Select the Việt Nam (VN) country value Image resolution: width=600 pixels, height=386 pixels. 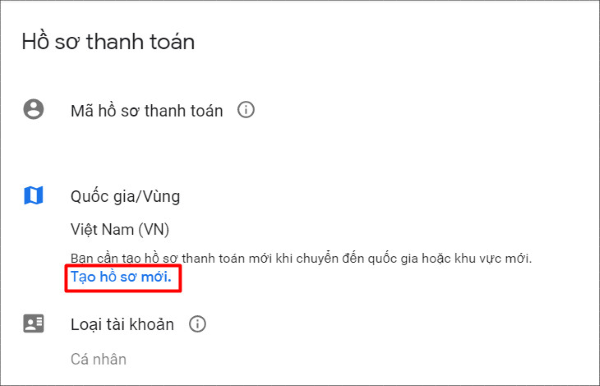[120, 230]
